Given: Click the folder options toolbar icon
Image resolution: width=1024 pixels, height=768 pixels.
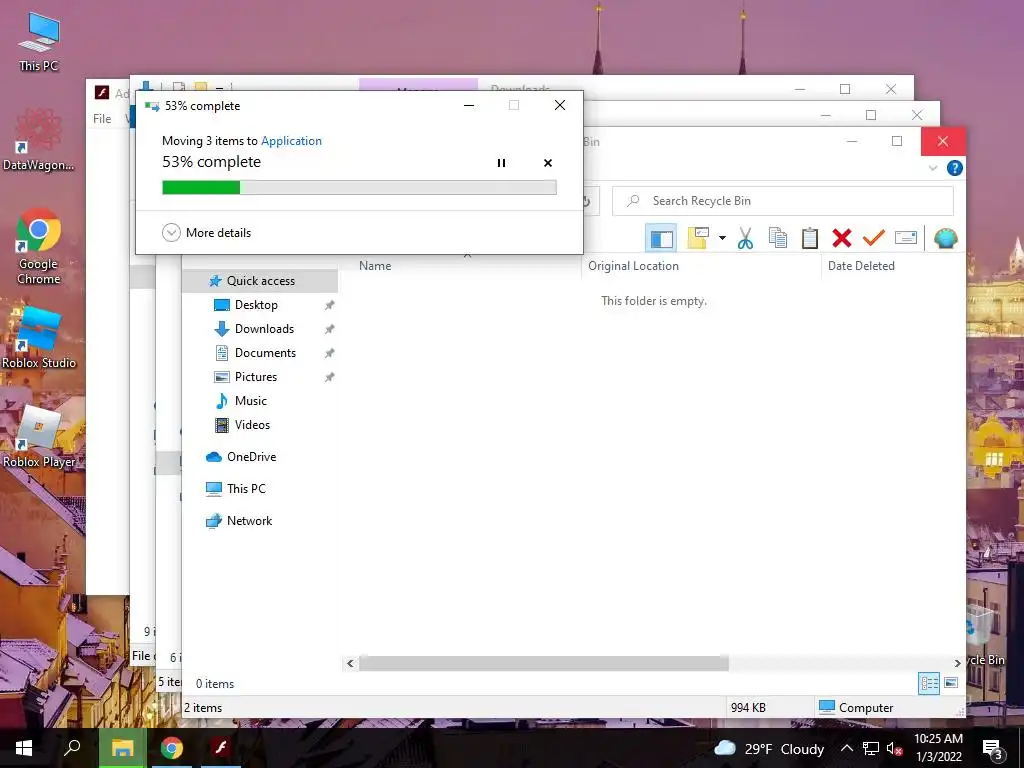Looking at the screenshot, I should coord(697,238).
